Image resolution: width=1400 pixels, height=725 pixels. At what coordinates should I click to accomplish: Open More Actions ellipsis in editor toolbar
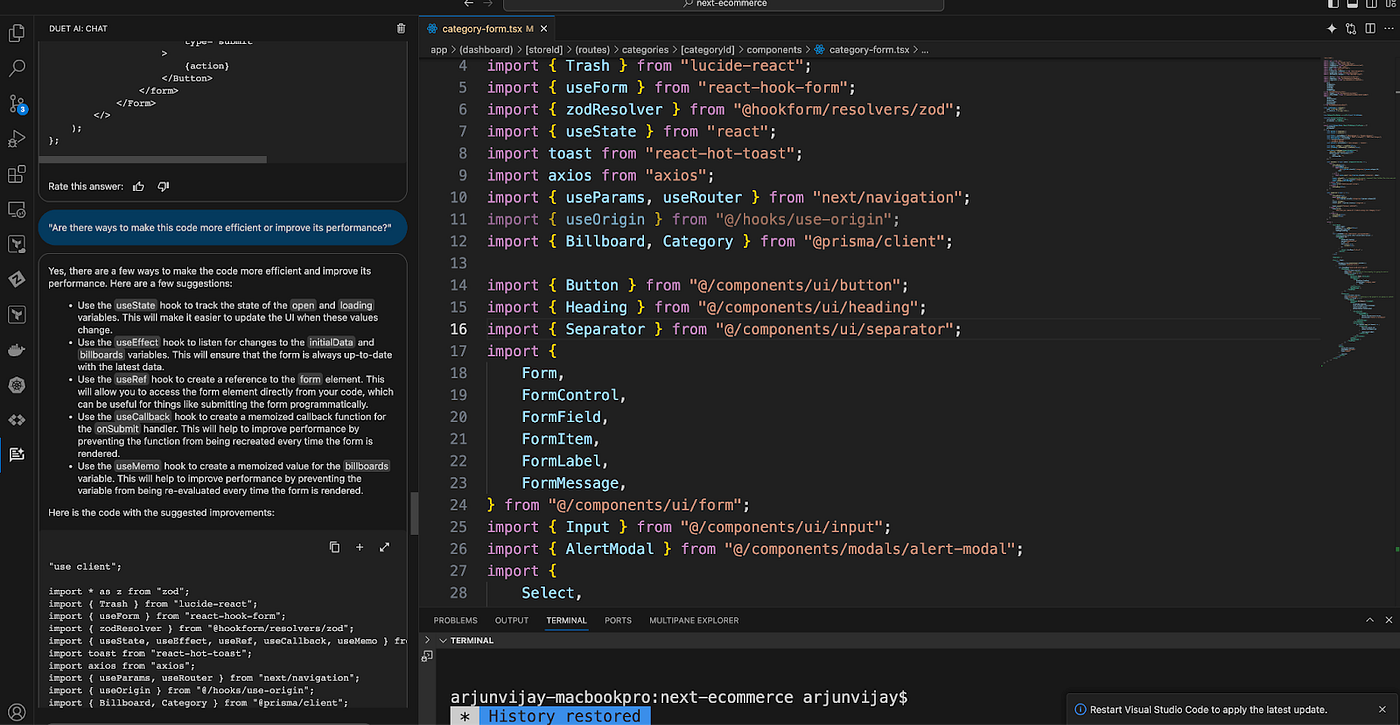pyautogui.click(x=1387, y=29)
